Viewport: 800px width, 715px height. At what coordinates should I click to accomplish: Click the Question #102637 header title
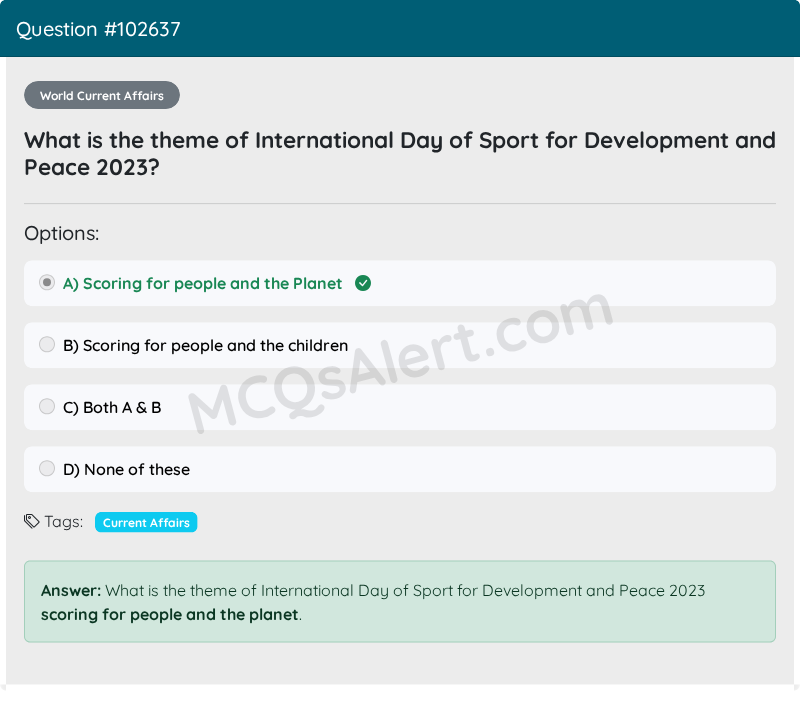pyautogui.click(x=98, y=29)
